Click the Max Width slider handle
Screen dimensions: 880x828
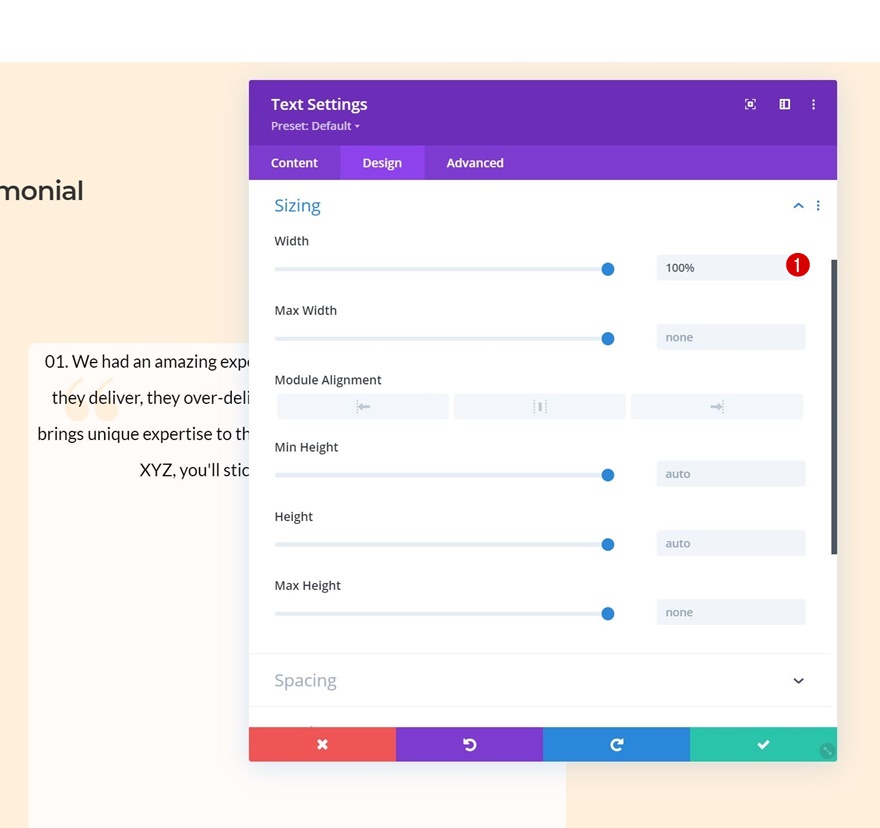pos(607,339)
